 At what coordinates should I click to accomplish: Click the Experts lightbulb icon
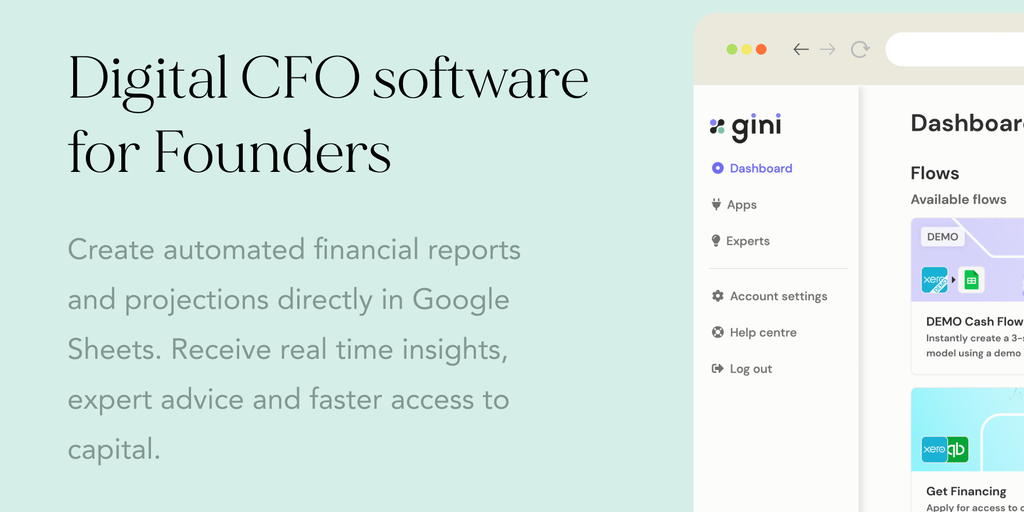point(717,241)
